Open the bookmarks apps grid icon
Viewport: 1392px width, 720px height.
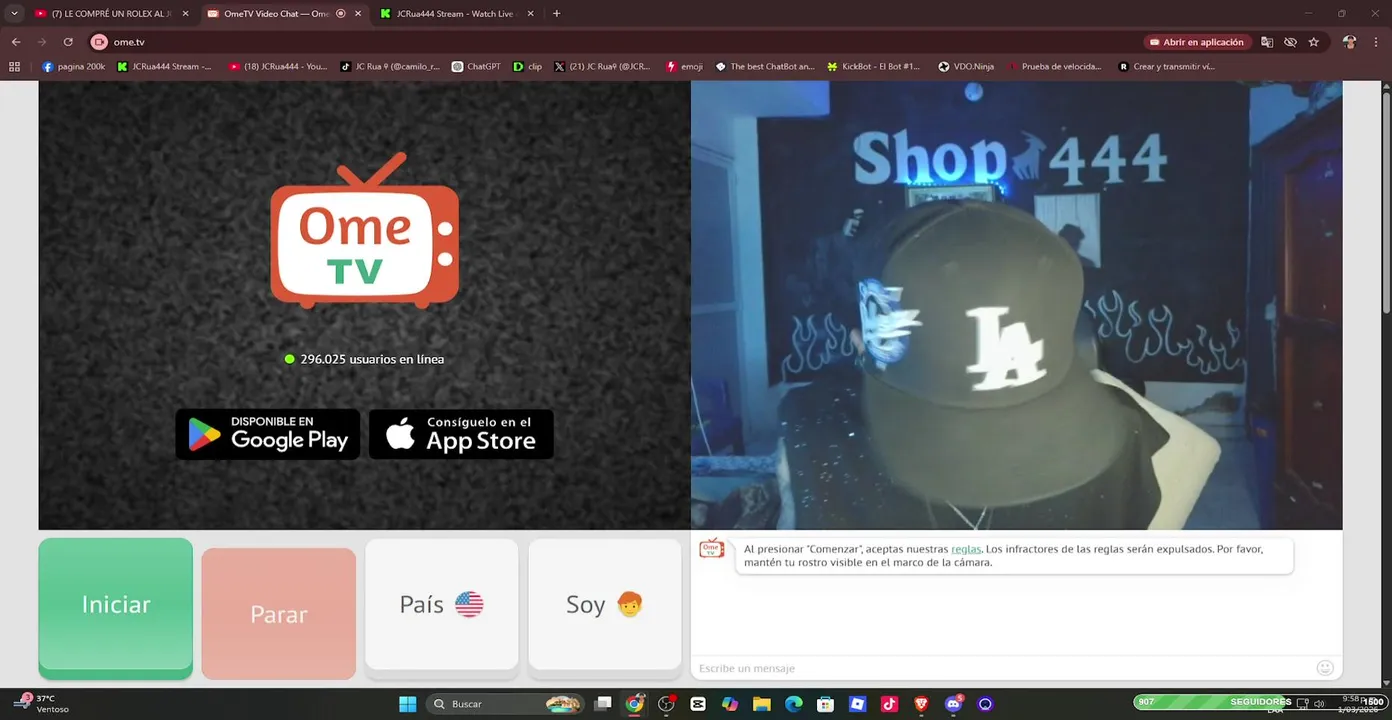(14, 67)
